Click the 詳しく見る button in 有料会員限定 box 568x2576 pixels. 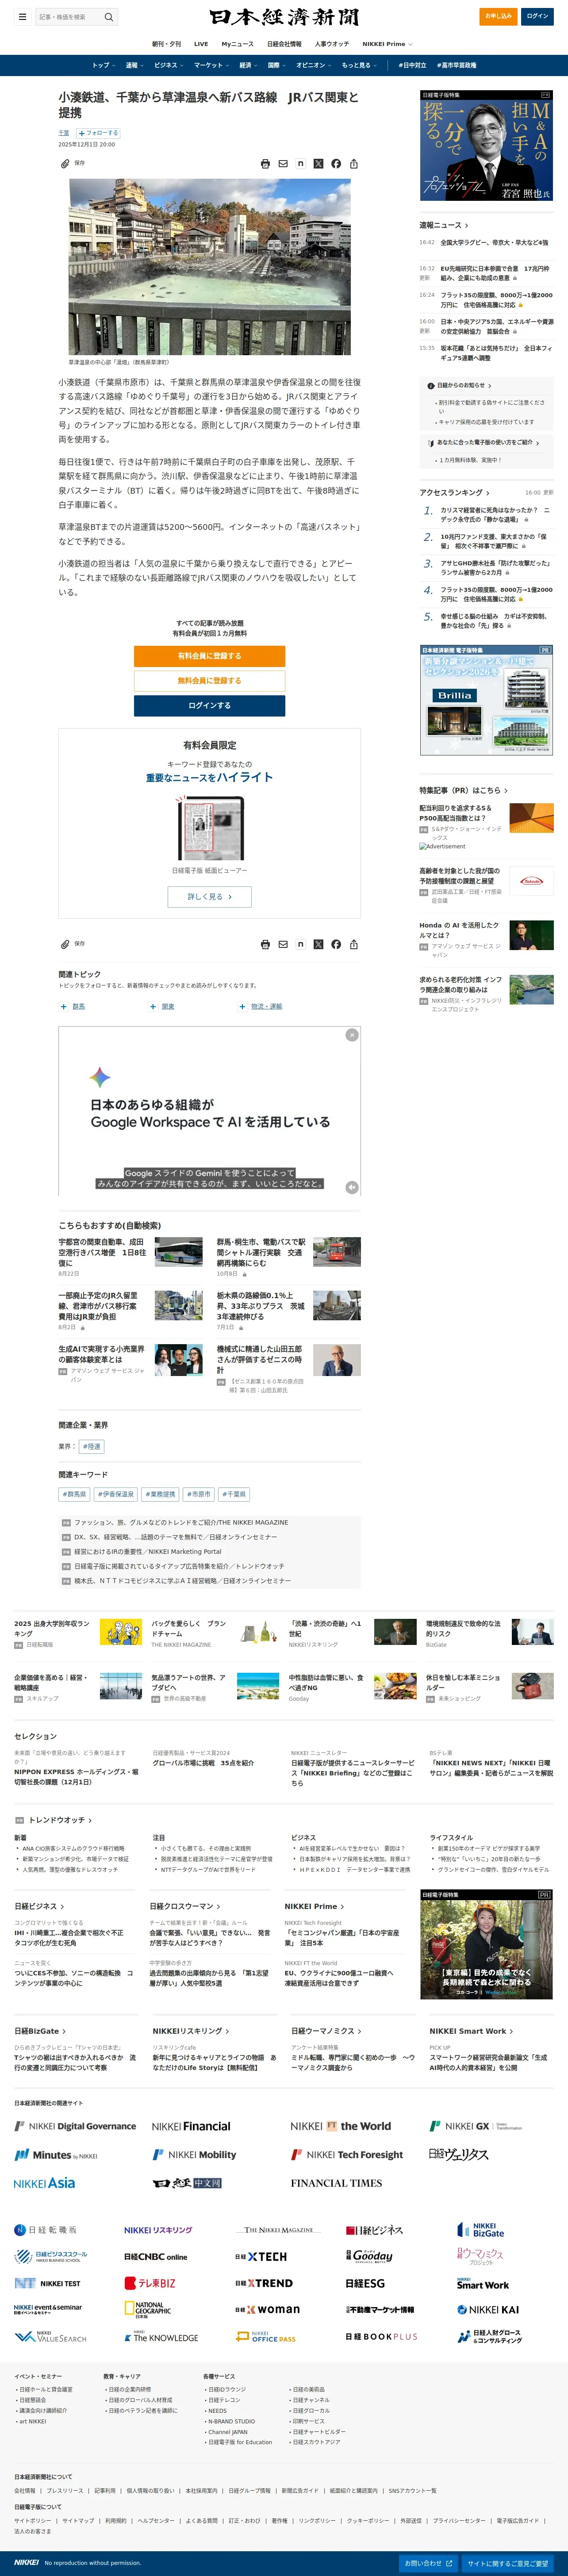click(210, 896)
